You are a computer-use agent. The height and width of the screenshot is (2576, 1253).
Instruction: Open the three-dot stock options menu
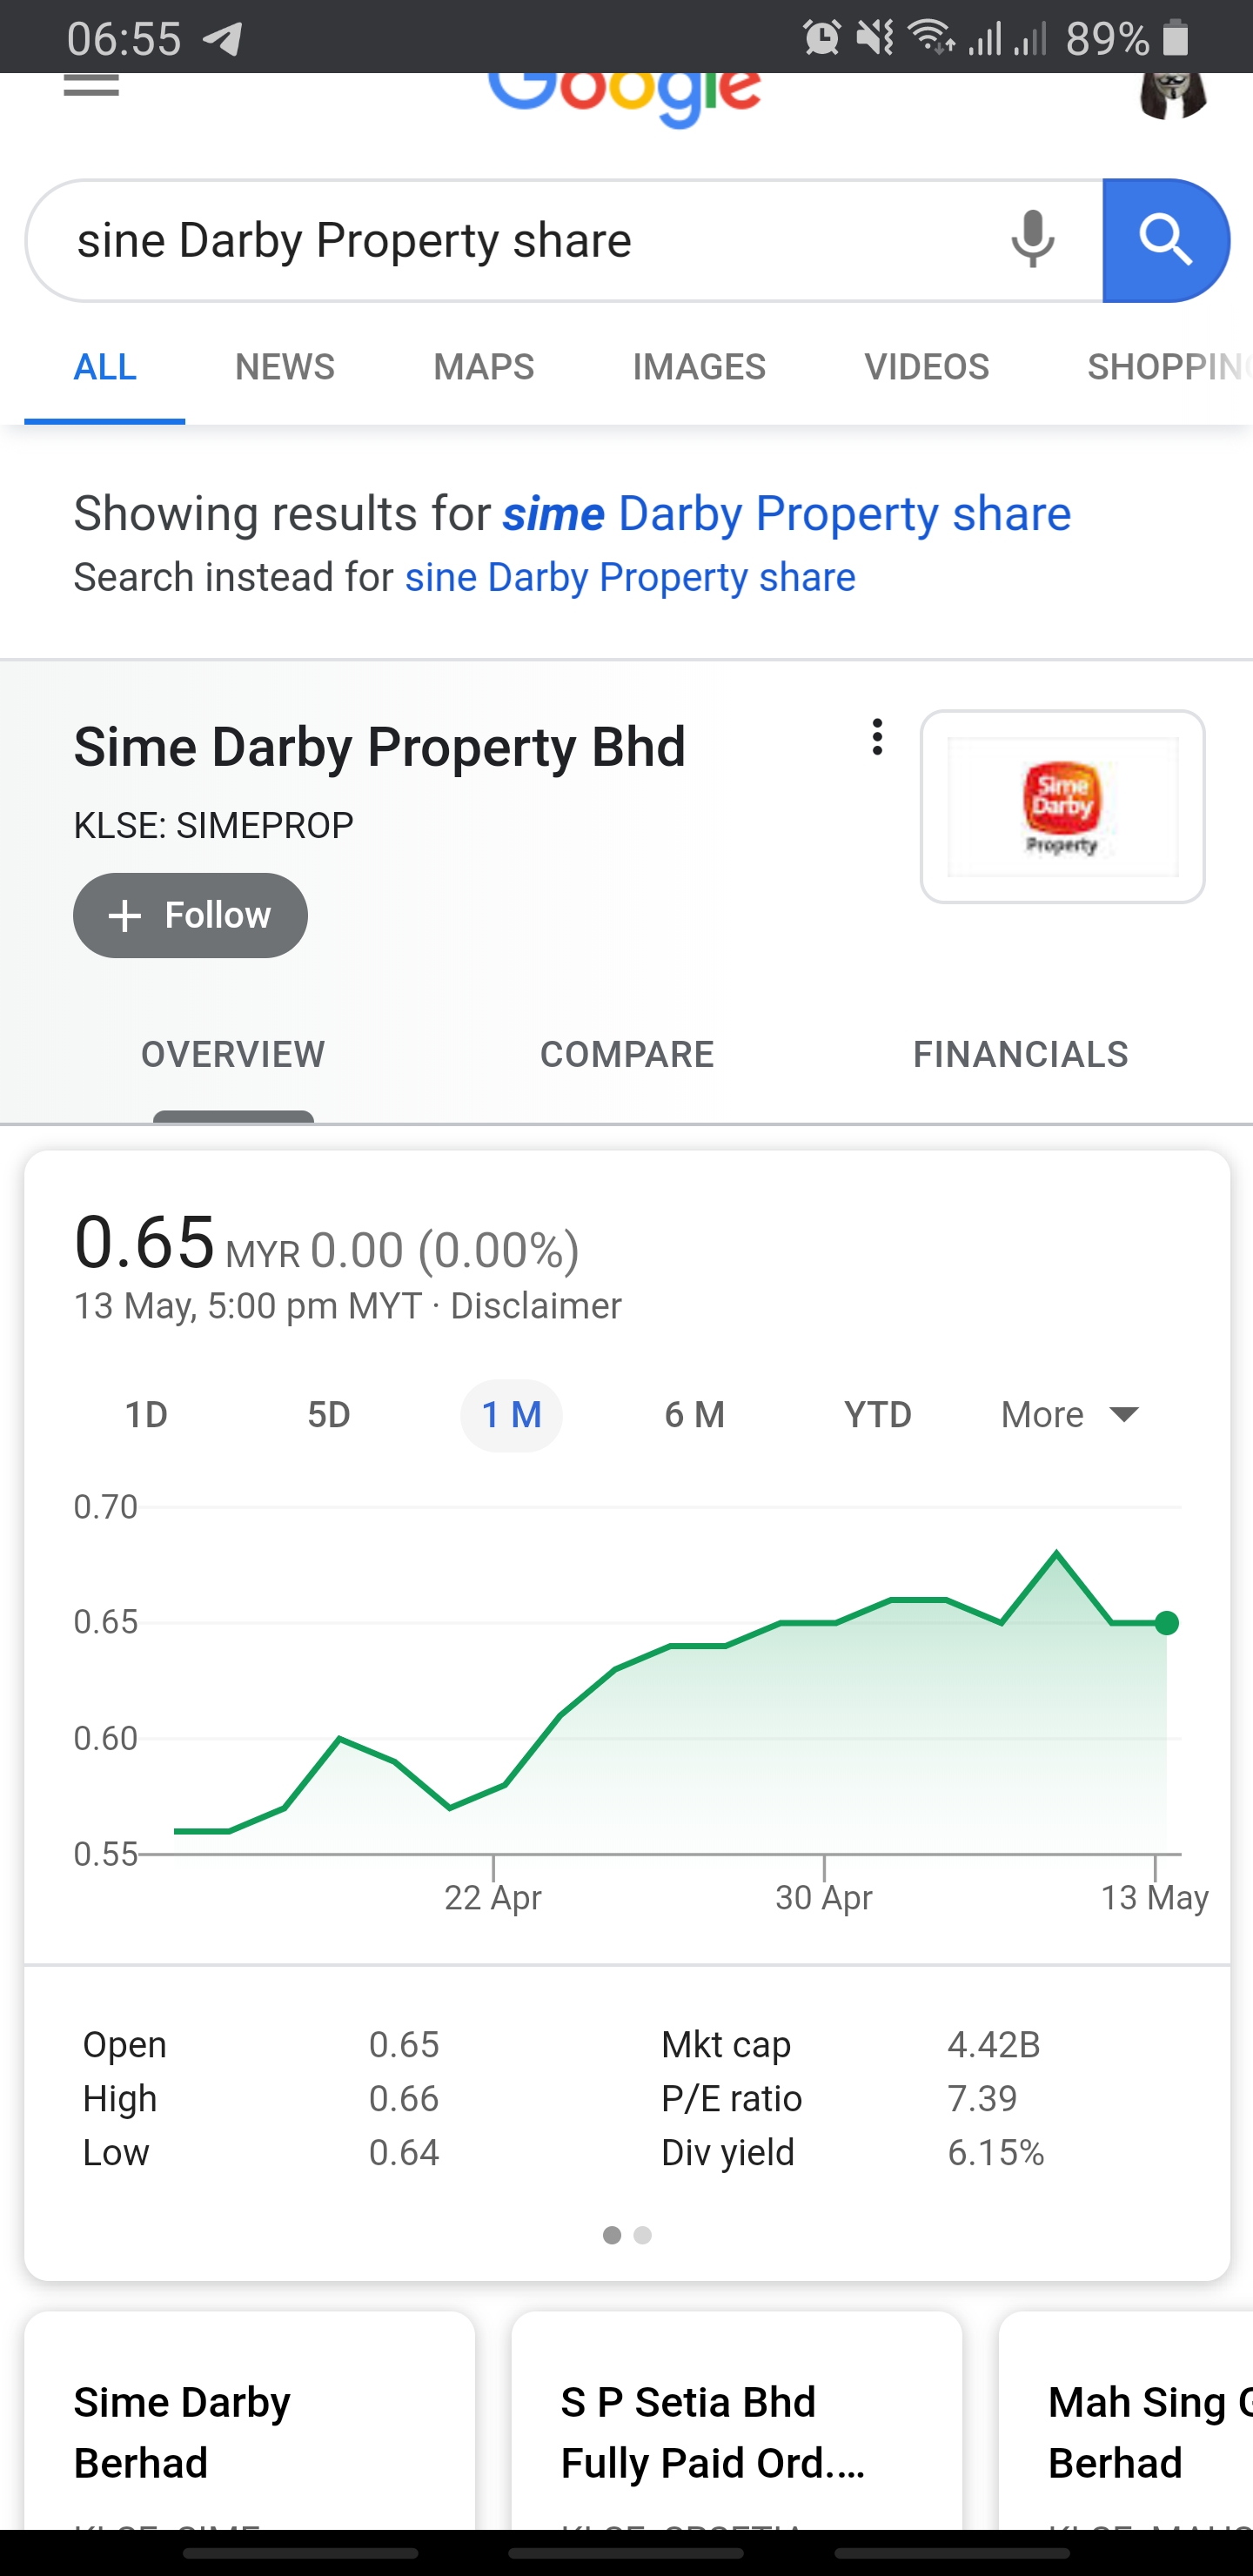877,737
